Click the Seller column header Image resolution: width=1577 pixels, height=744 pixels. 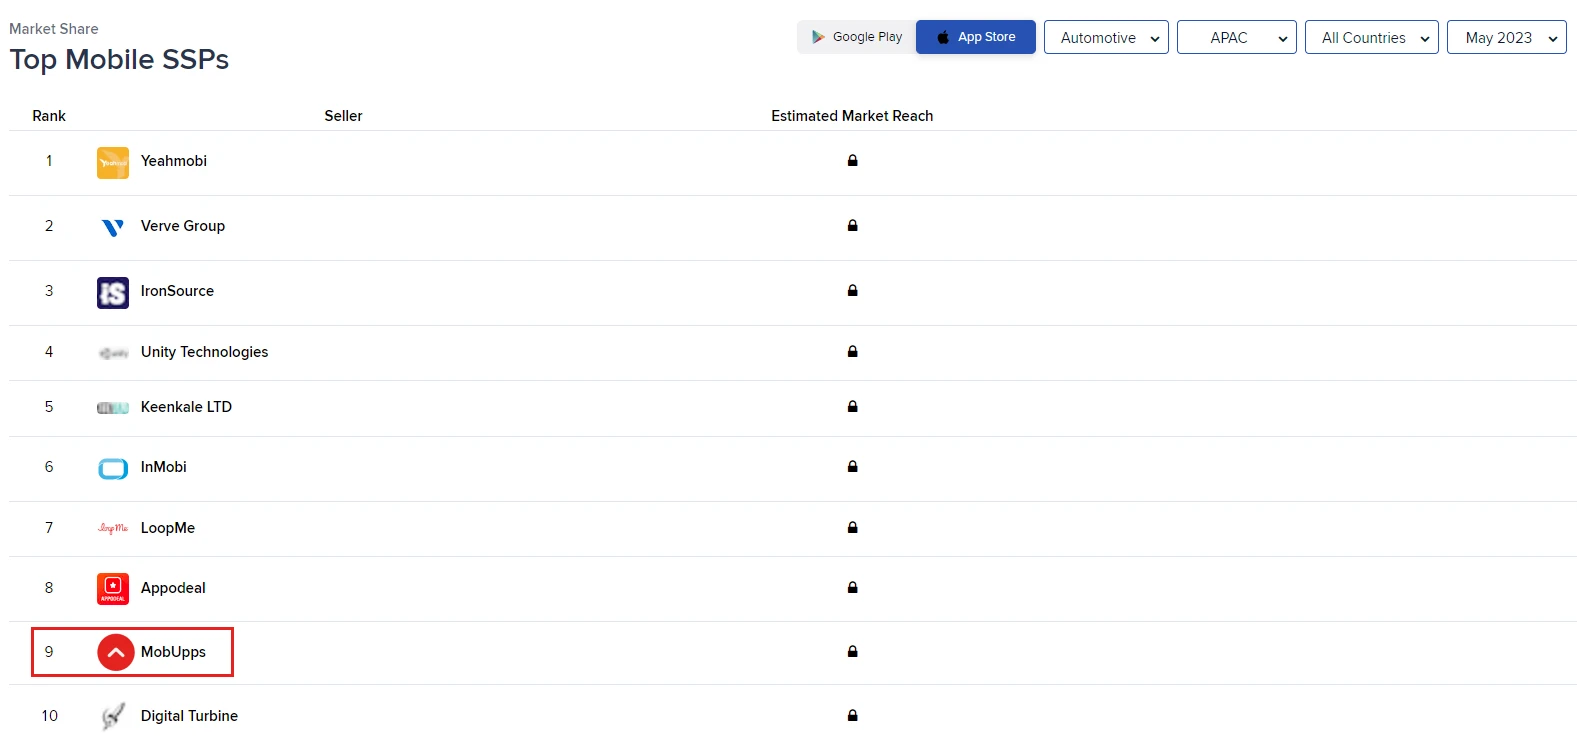tap(343, 116)
